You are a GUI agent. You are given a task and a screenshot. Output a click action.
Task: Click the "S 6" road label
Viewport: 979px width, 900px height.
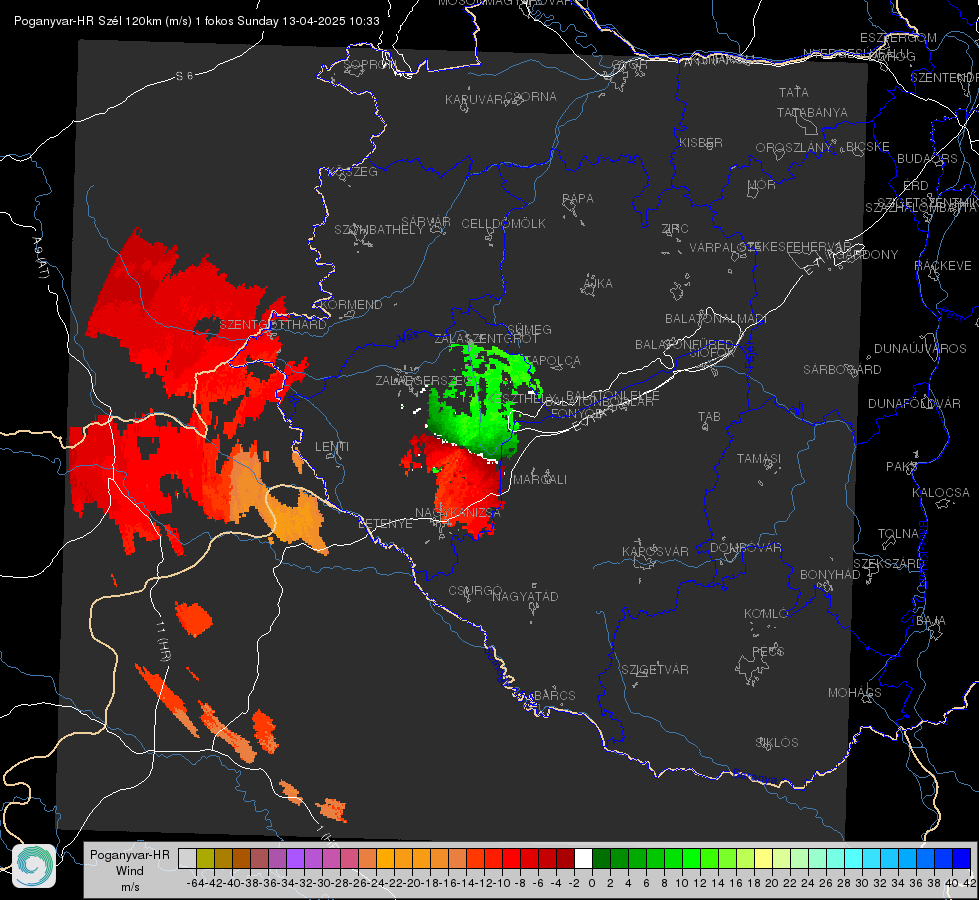click(x=184, y=76)
